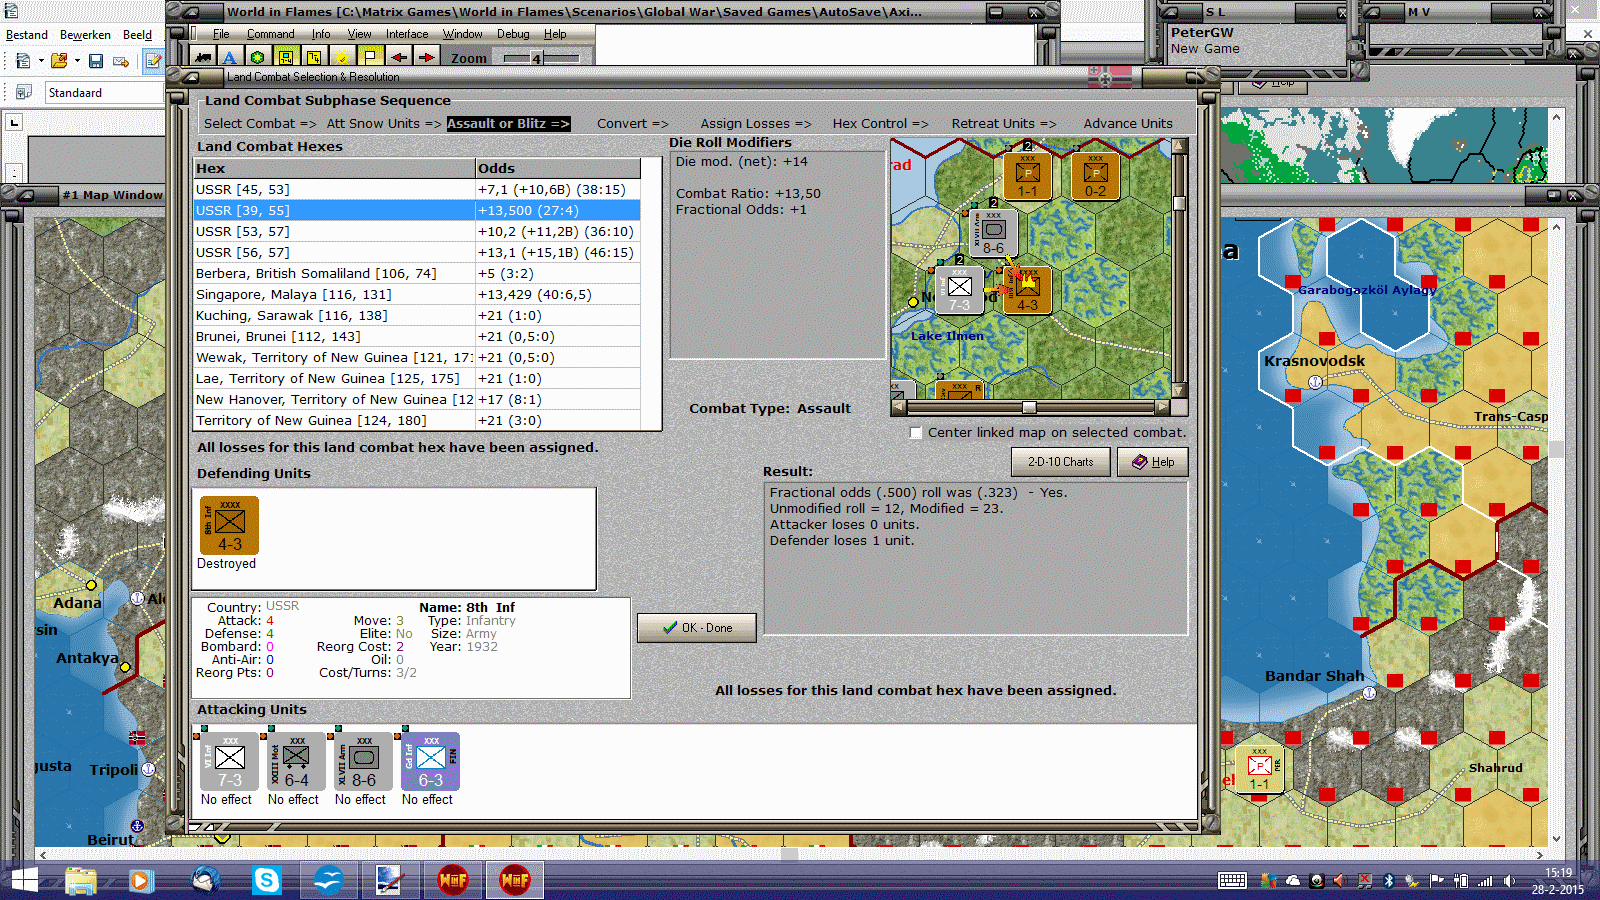Click the combat minimap horizontal scrollbar

[1030, 407]
